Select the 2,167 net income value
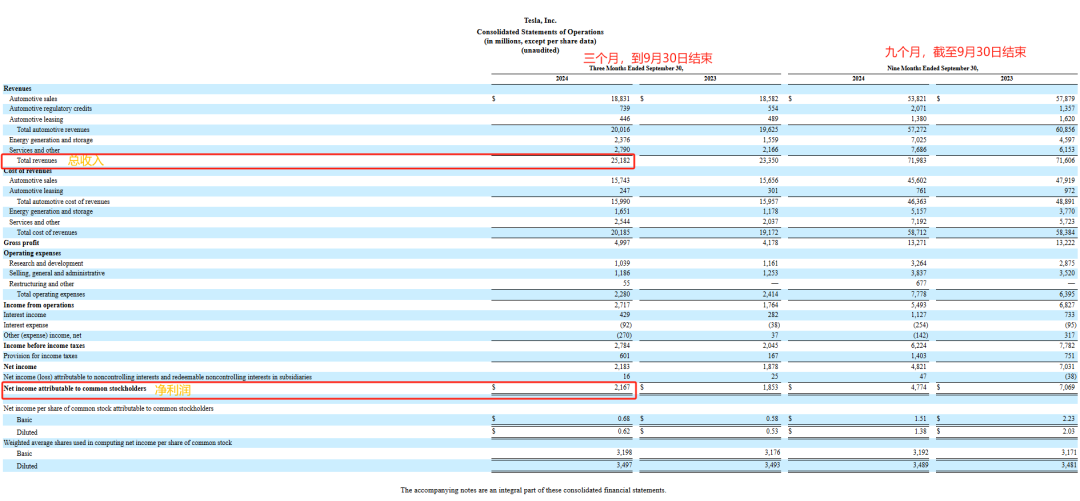 click(620, 387)
